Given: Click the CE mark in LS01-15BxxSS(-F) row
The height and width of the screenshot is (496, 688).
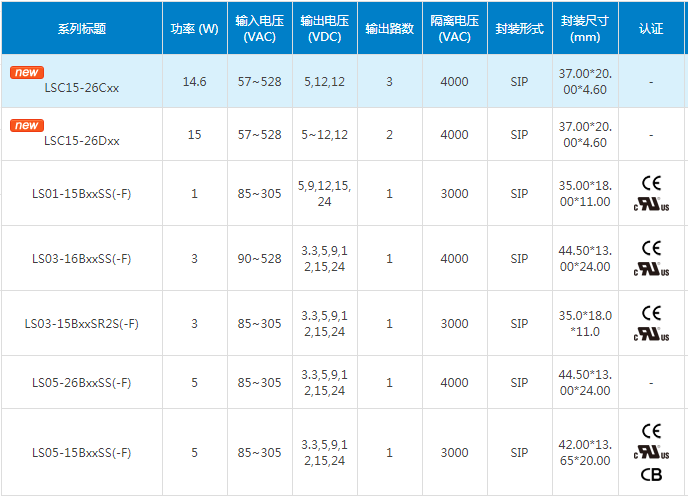Looking at the screenshot, I should pos(651,183).
